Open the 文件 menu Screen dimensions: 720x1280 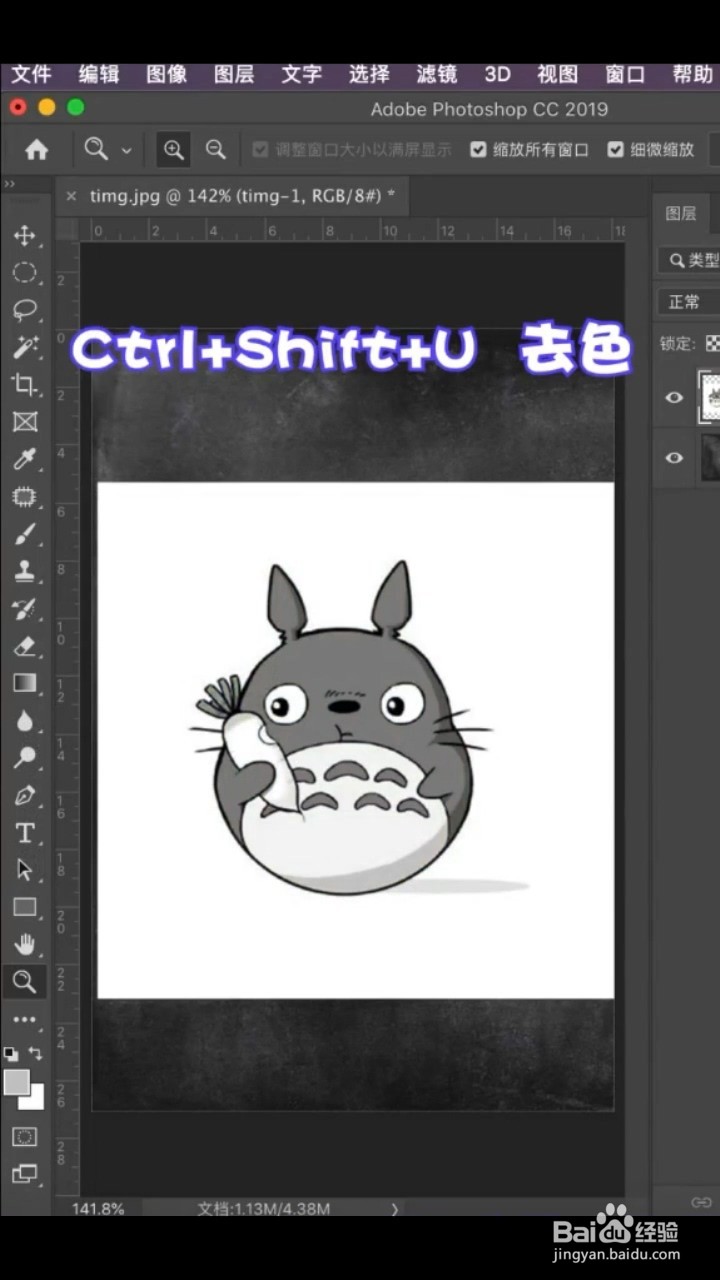point(31,75)
